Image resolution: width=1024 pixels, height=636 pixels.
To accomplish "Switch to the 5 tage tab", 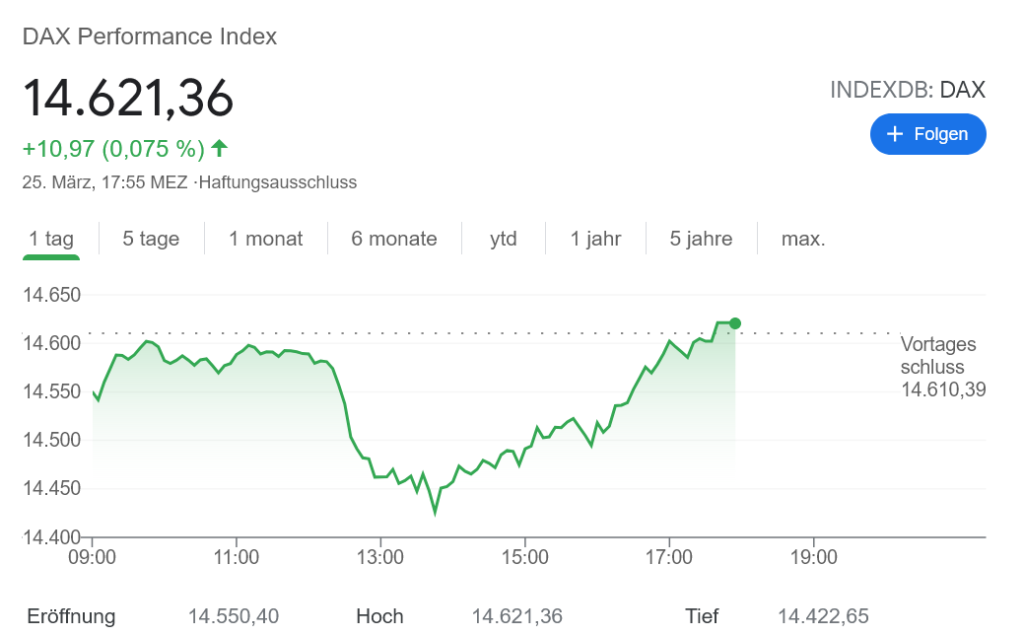I will point(151,239).
